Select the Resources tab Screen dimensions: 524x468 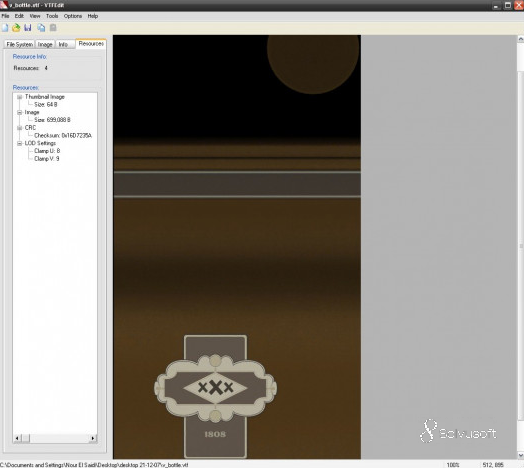click(91, 44)
